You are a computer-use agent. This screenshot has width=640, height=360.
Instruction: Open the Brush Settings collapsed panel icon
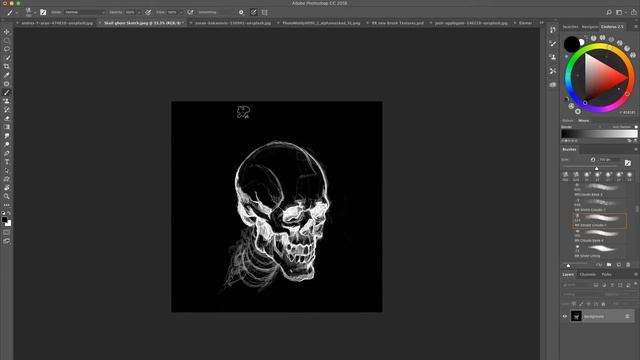tap(553, 43)
